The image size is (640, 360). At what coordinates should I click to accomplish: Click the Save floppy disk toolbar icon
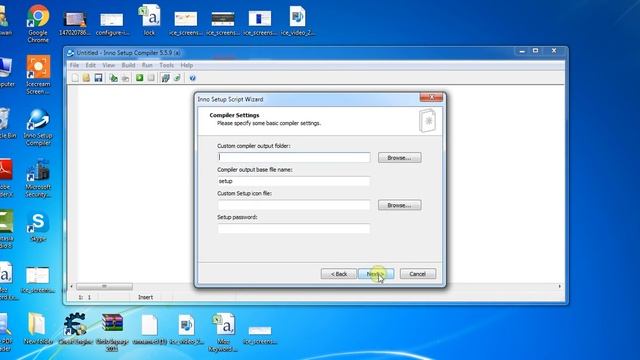[x=98, y=78]
